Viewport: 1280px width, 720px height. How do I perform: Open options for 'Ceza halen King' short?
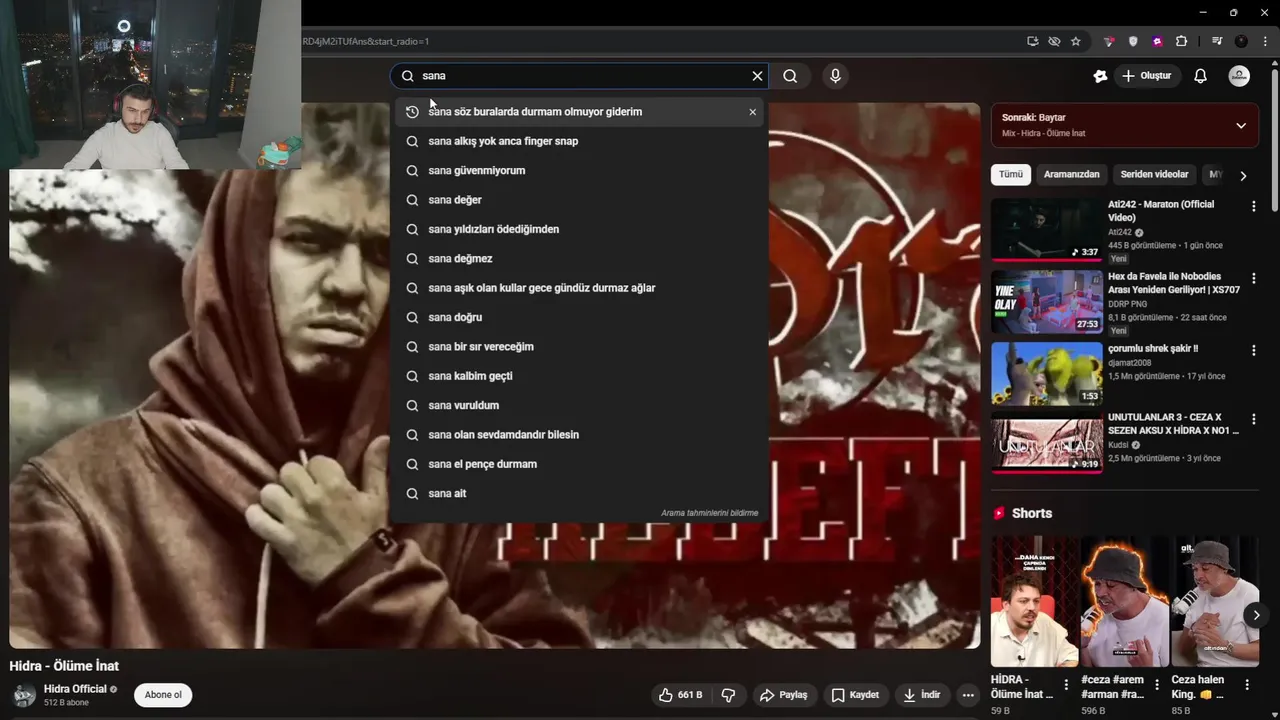click(x=1247, y=685)
